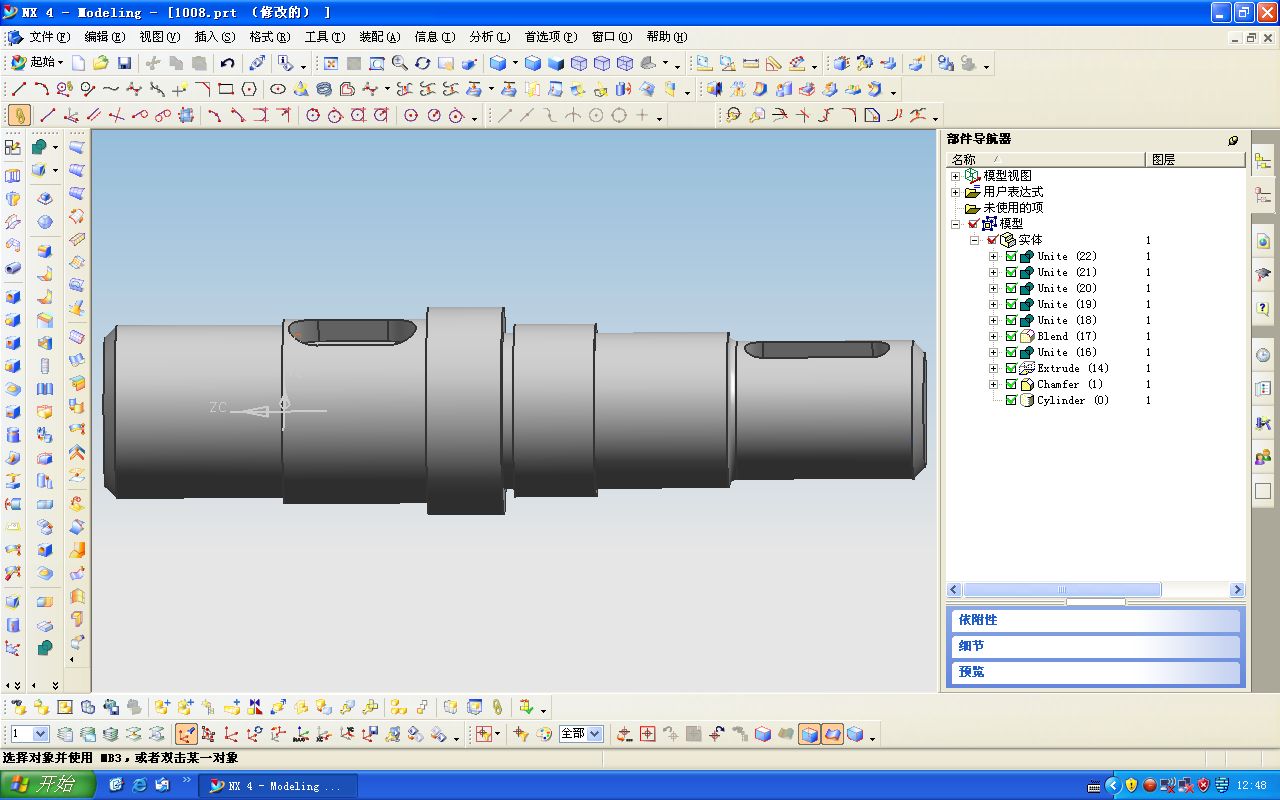Viewport: 1280px width, 800px height.
Task: Expand the 依附性 panel section
Action: coord(1094,620)
